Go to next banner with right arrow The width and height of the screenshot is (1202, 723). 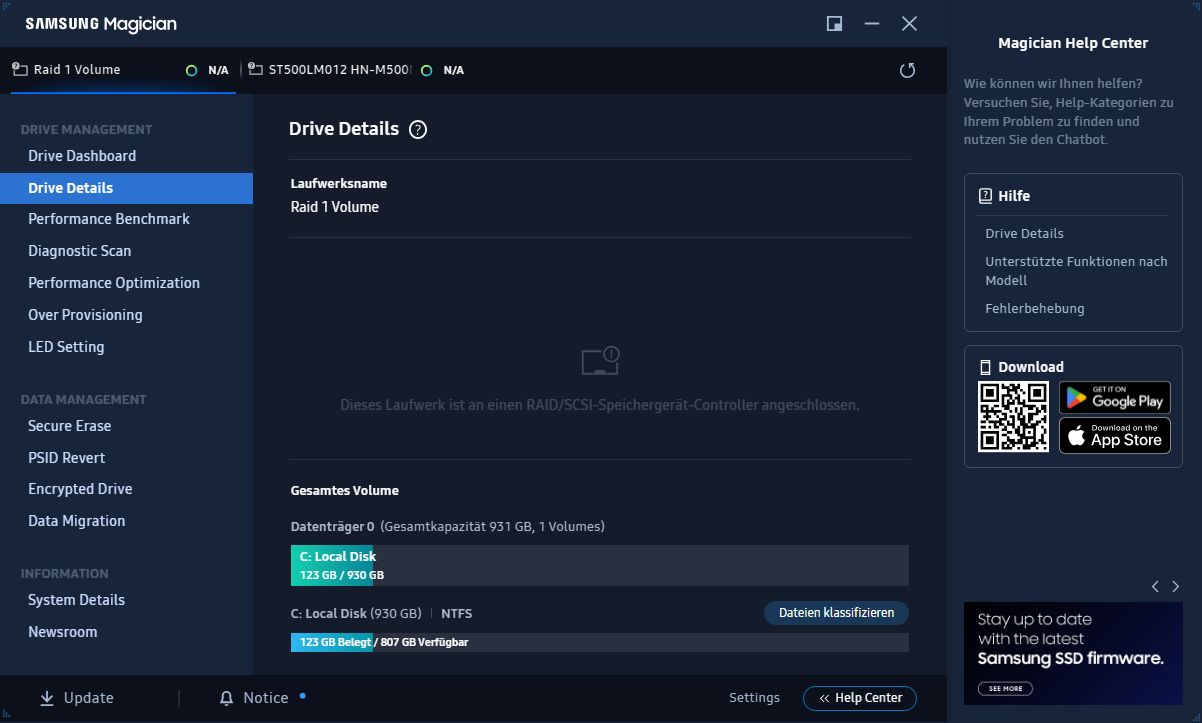click(x=1176, y=587)
